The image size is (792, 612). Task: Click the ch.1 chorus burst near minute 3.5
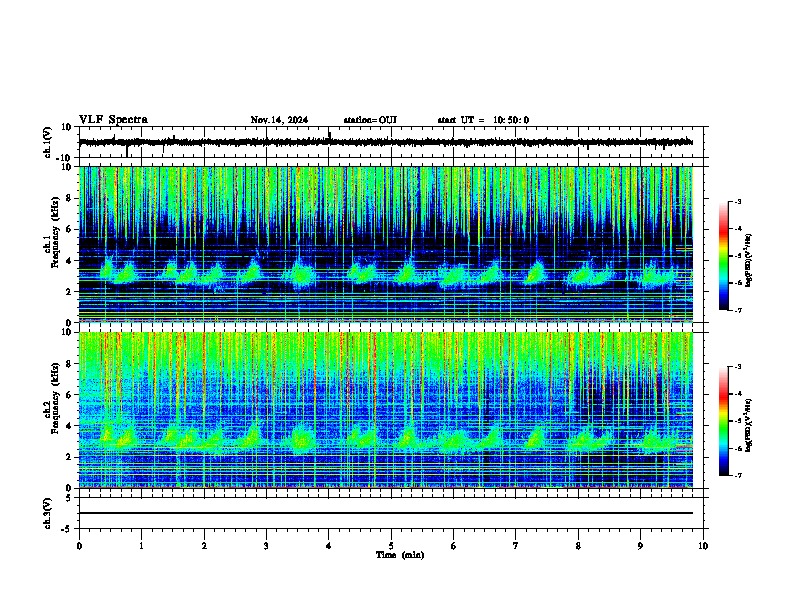click(x=300, y=274)
